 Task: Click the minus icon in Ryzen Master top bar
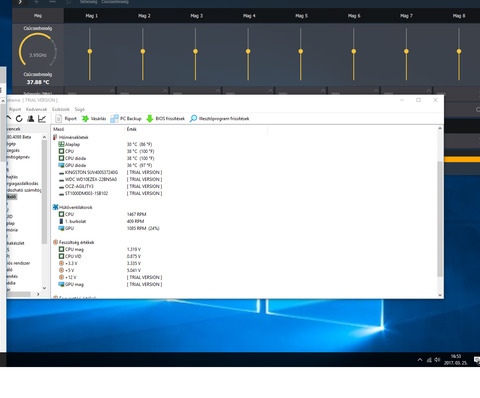point(52,2)
